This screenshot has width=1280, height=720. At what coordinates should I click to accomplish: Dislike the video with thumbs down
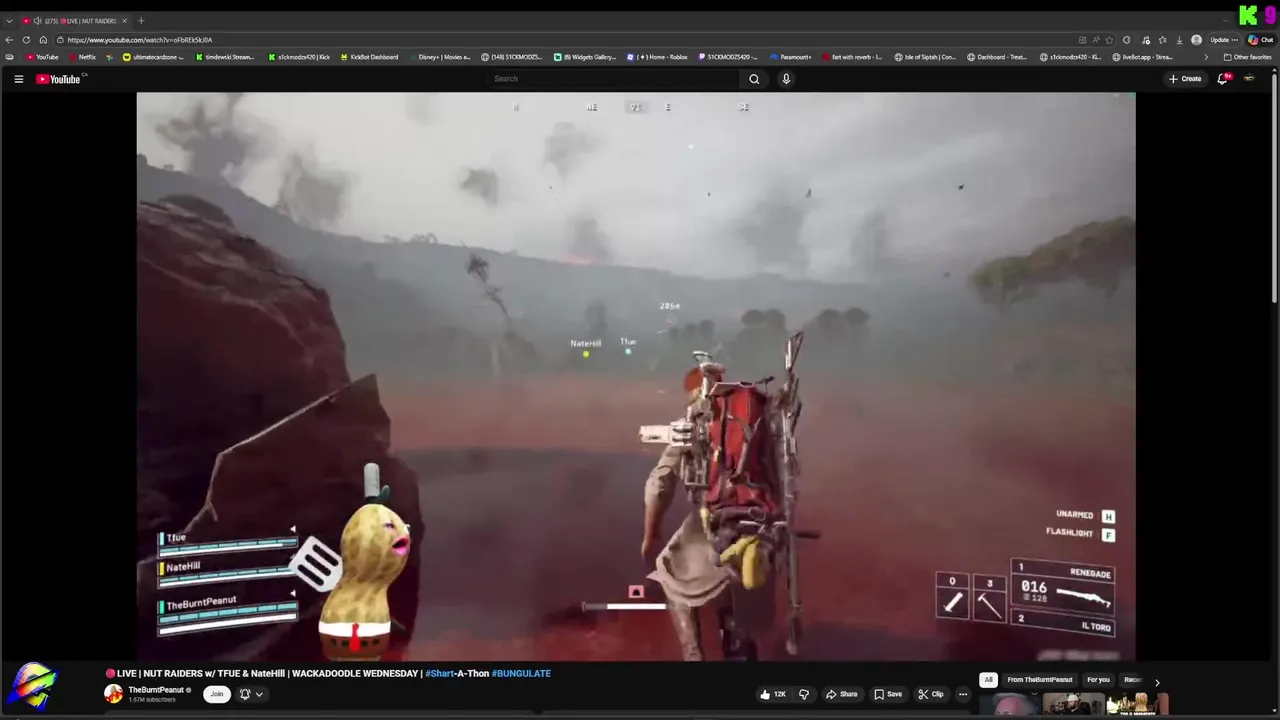(x=803, y=694)
